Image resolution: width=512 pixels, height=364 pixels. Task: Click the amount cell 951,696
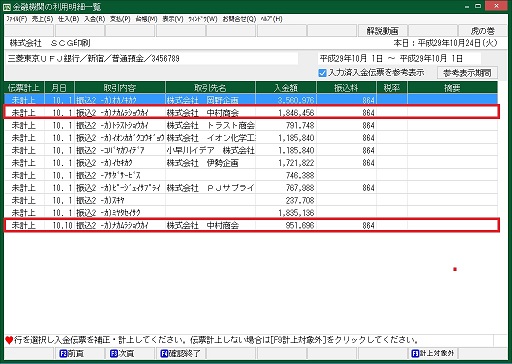[x=286, y=225]
